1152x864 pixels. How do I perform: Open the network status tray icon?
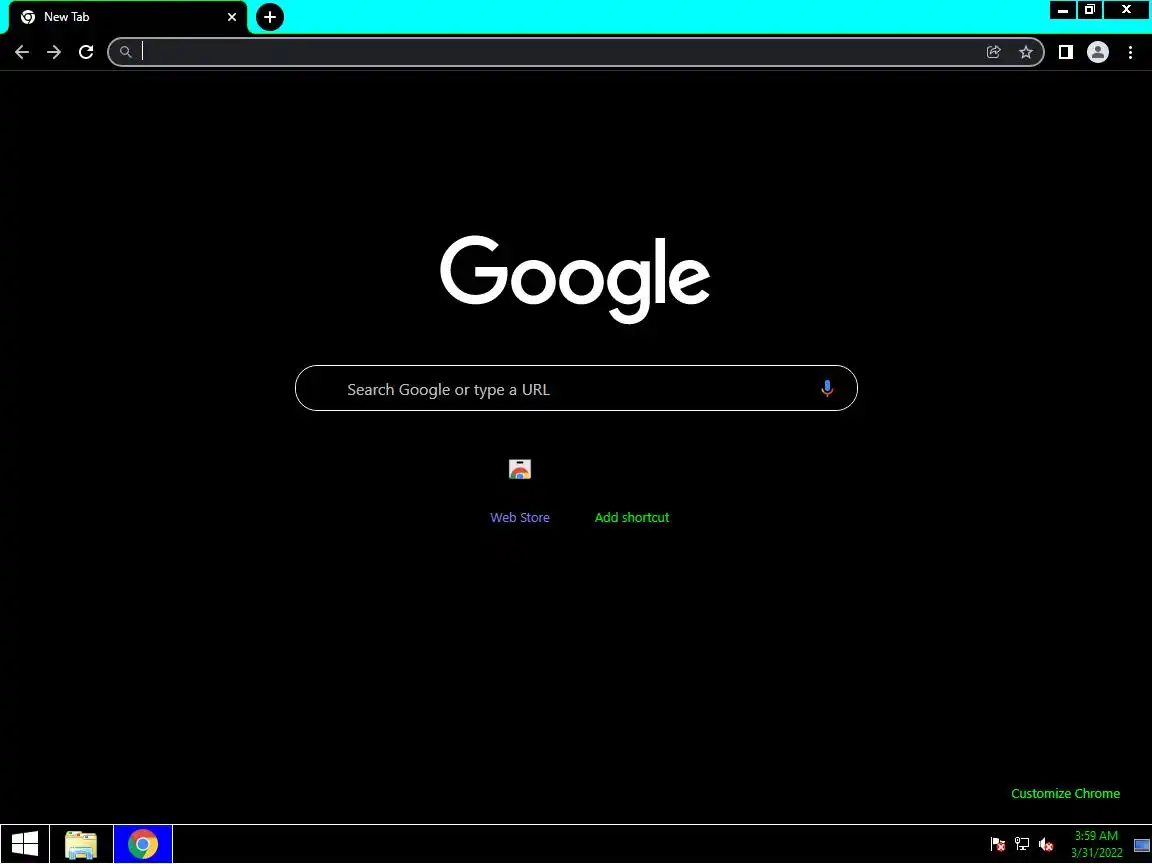coord(1022,845)
